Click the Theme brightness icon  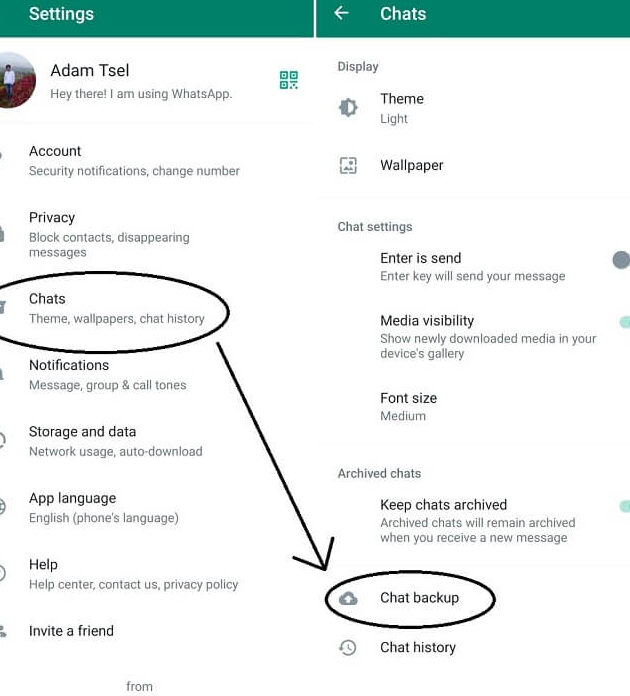tap(348, 107)
